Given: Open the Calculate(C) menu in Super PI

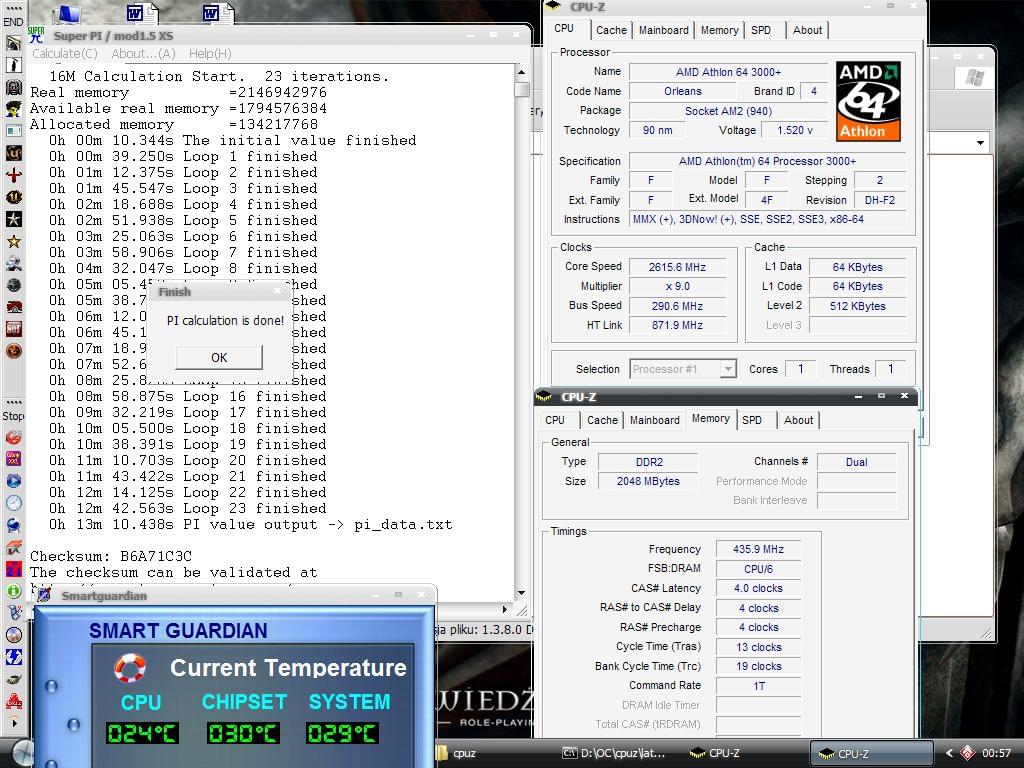Looking at the screenshot, I should point(65,54).
